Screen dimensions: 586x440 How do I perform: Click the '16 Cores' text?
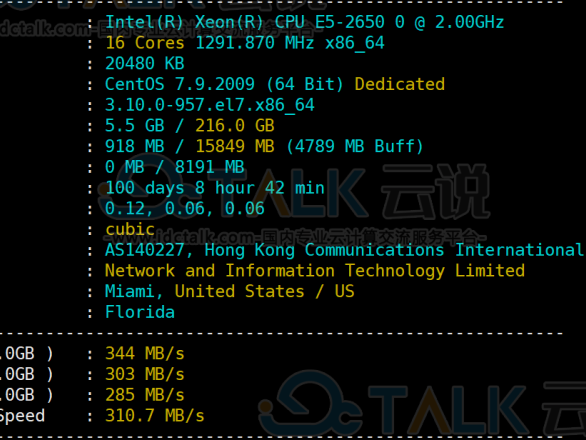click(x=145, y=43)
